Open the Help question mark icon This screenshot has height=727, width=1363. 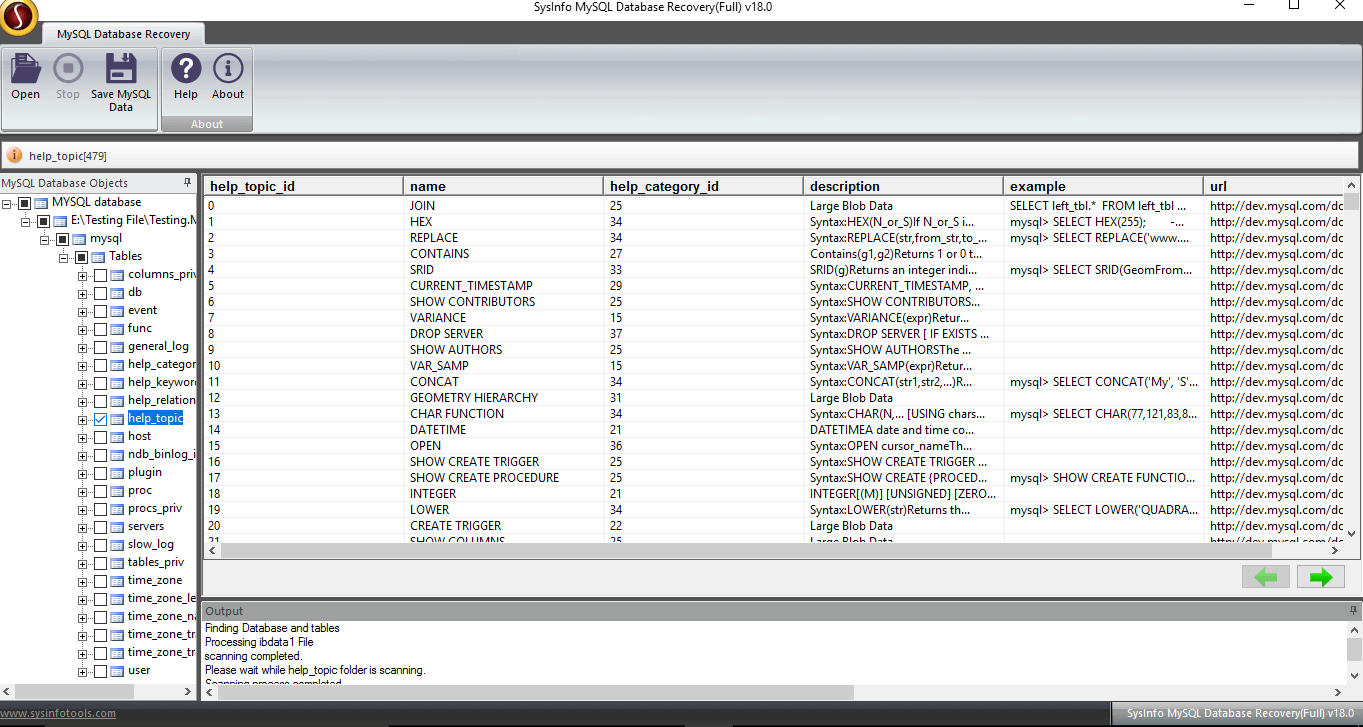(x=186, y=70)
